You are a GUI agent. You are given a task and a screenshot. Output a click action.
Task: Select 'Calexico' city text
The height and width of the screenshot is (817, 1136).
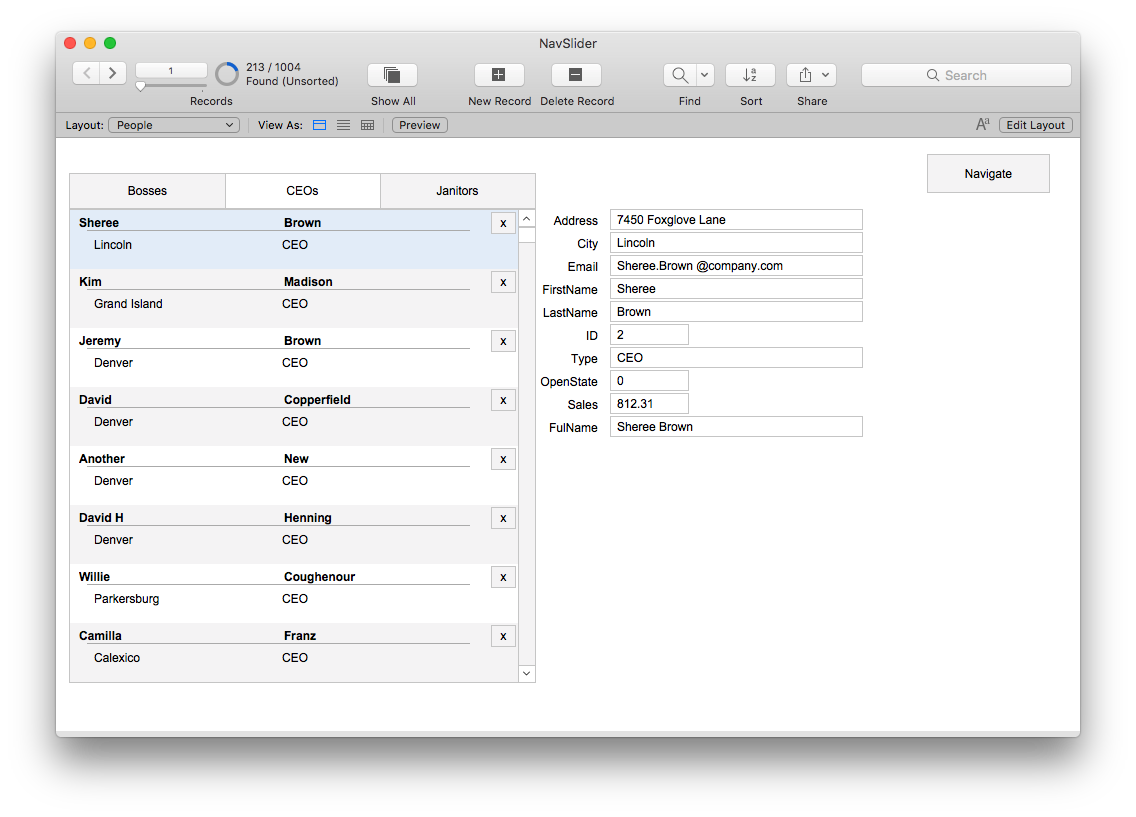coord(117,658)
